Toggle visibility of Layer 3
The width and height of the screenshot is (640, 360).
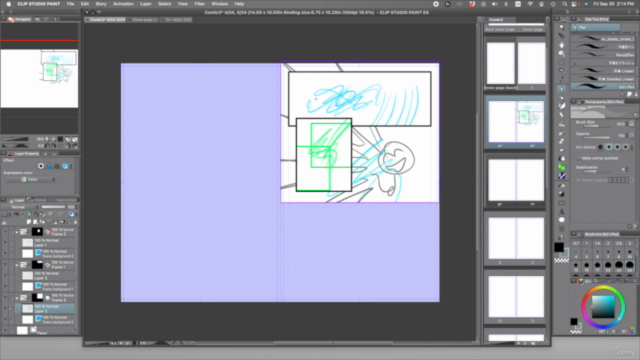coord(4,276)
